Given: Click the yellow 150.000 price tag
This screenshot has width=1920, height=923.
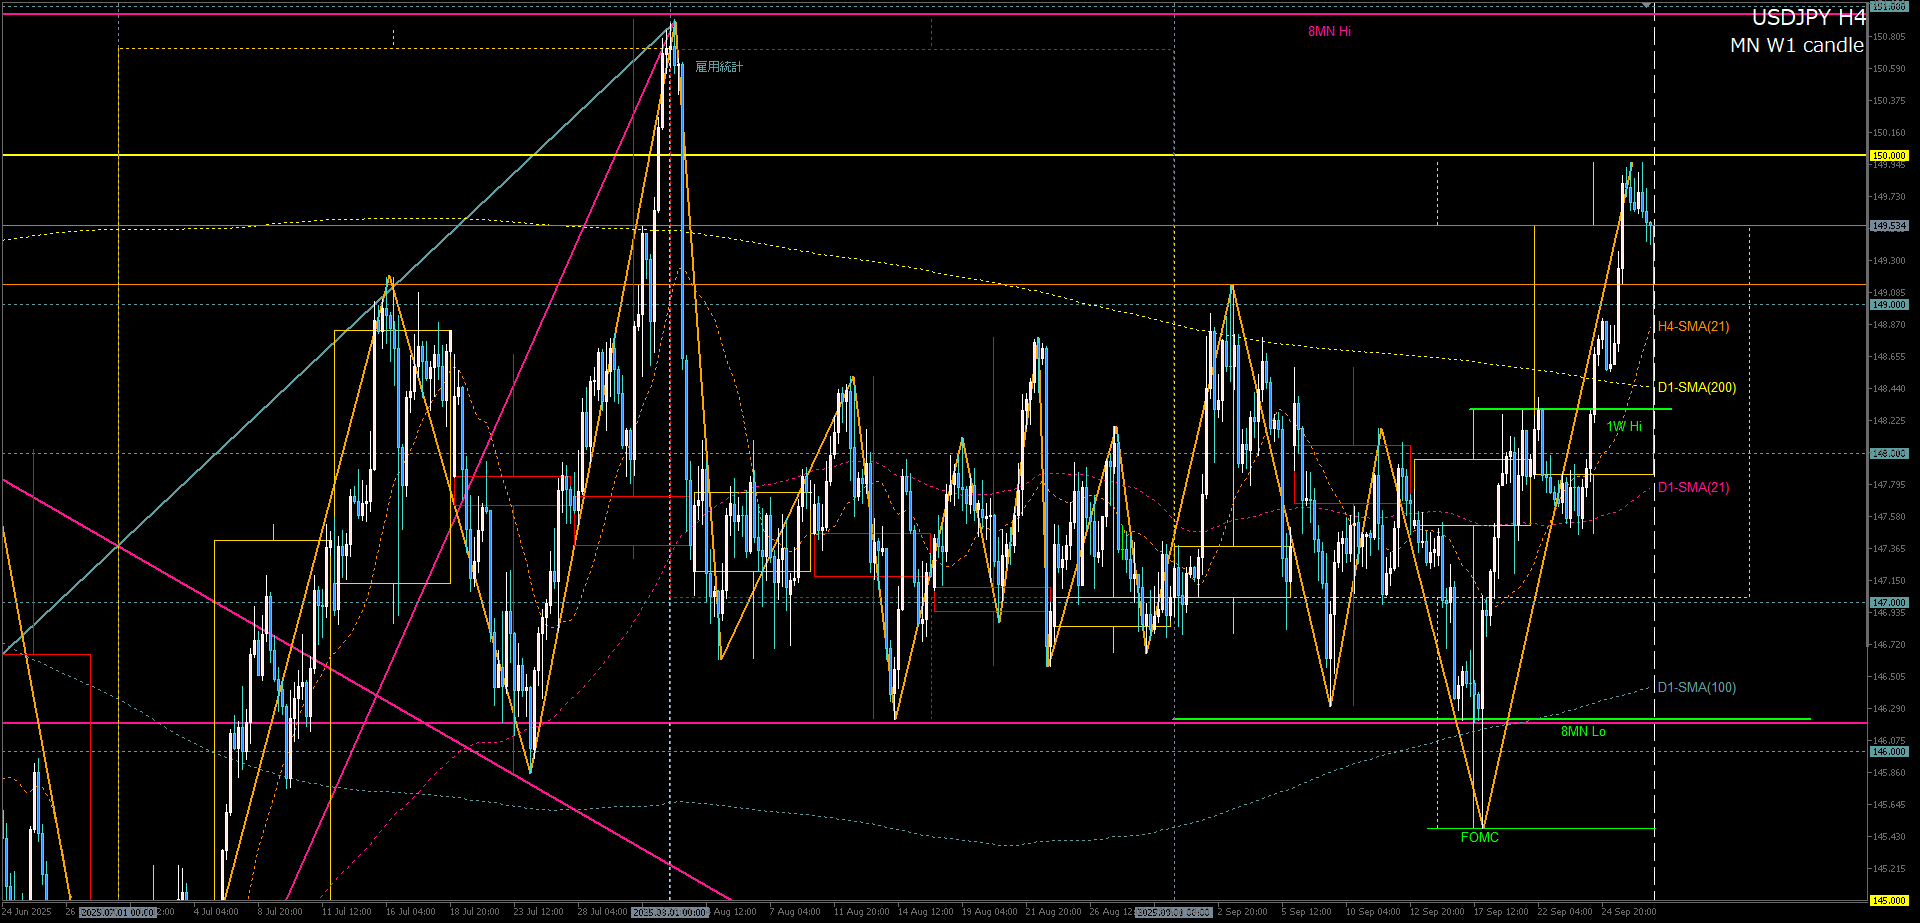Looking at the screenshot, I should tap(1889, 156).
